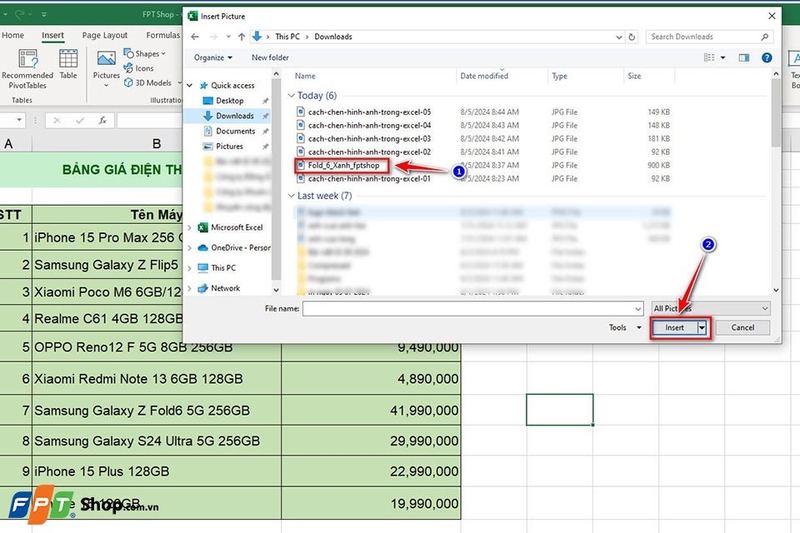Expand the Network tree node
This screenshot has height=533, width=800.
tap(190, 288)
